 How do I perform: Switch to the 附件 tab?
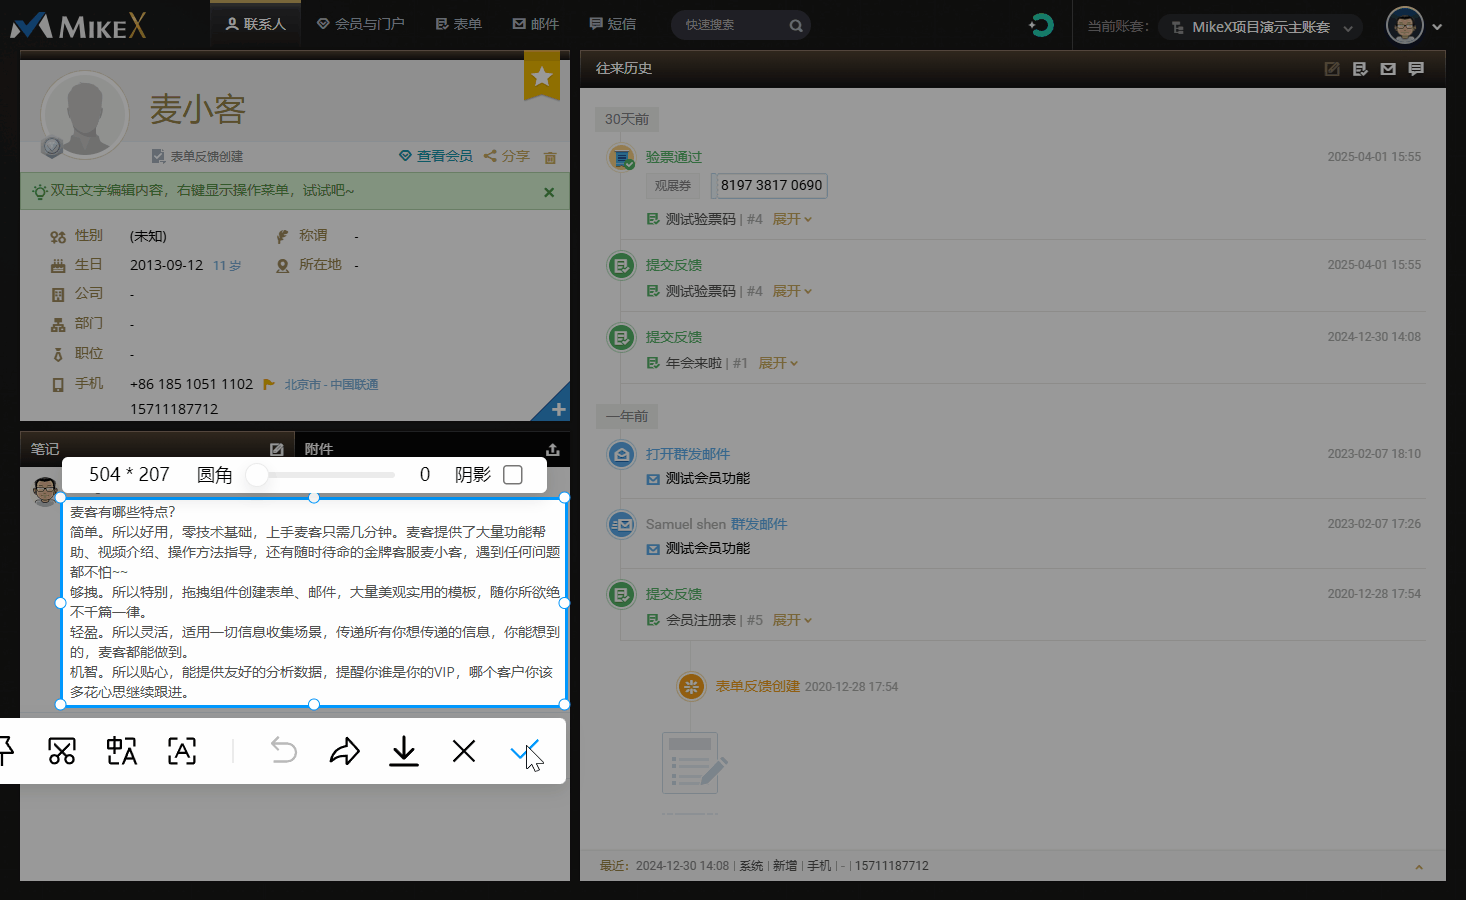[319, 449]
